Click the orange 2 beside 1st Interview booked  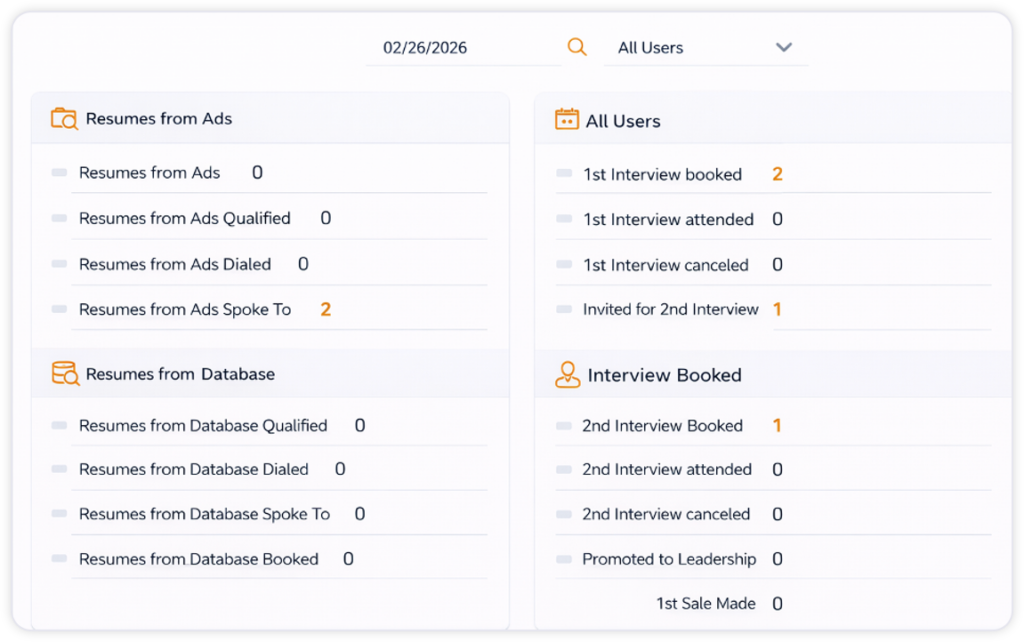tap(778, 173)
